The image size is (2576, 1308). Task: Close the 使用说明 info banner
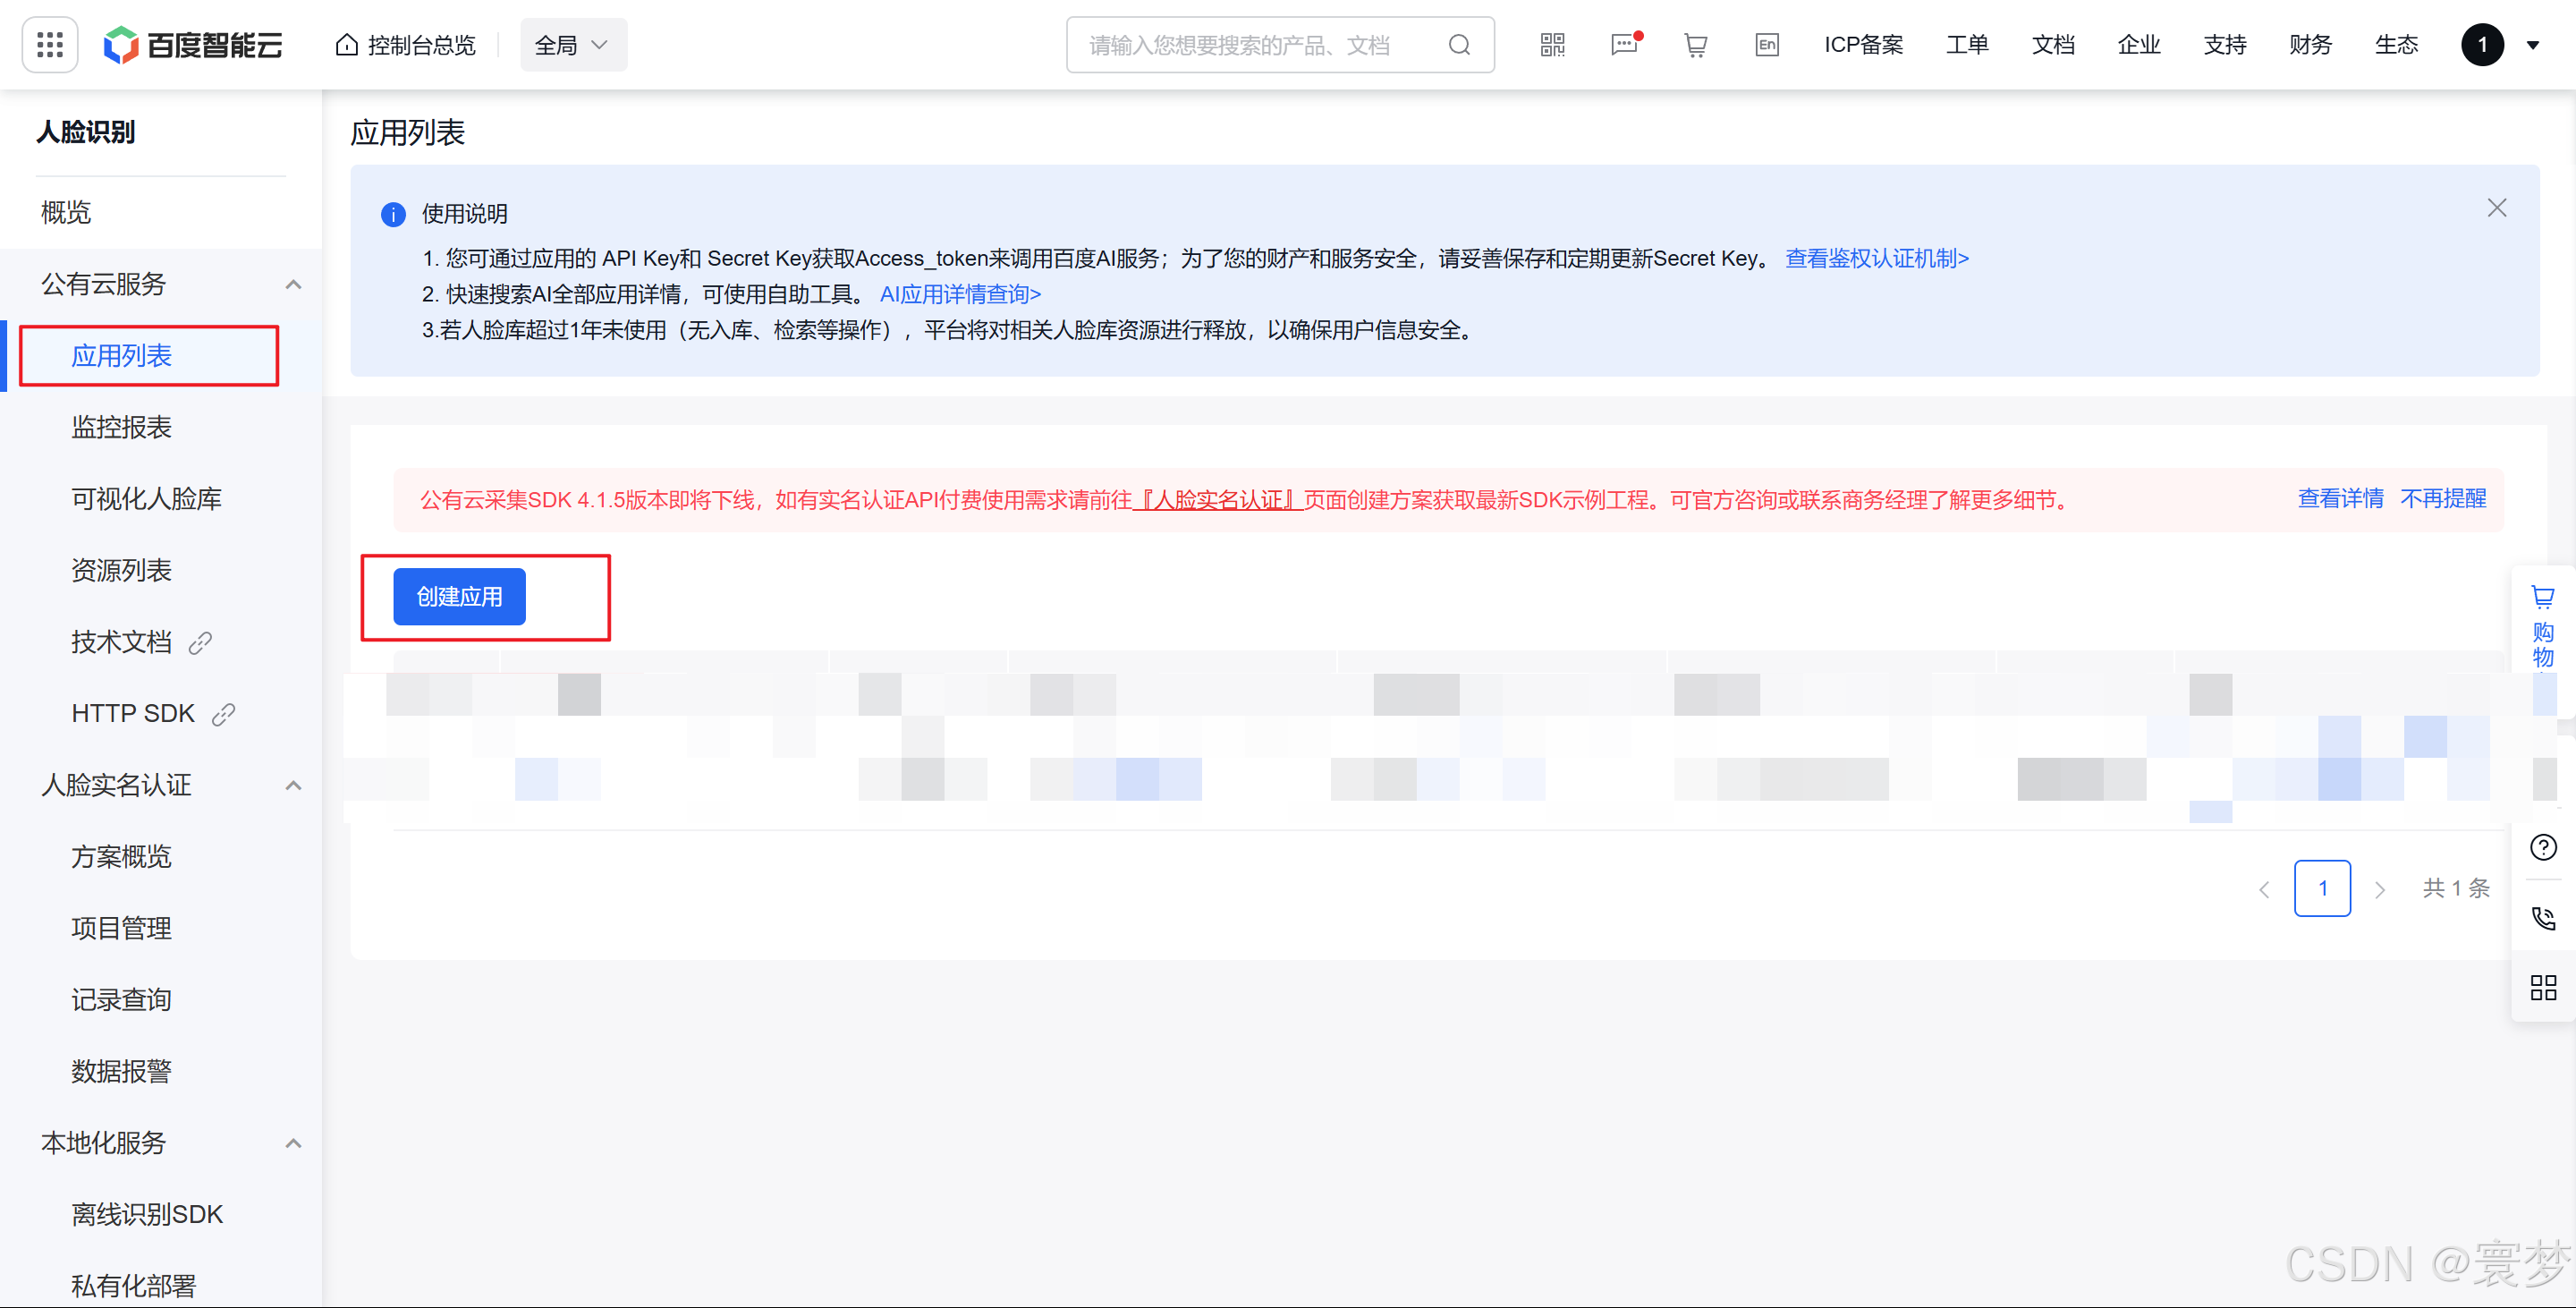2497,208
